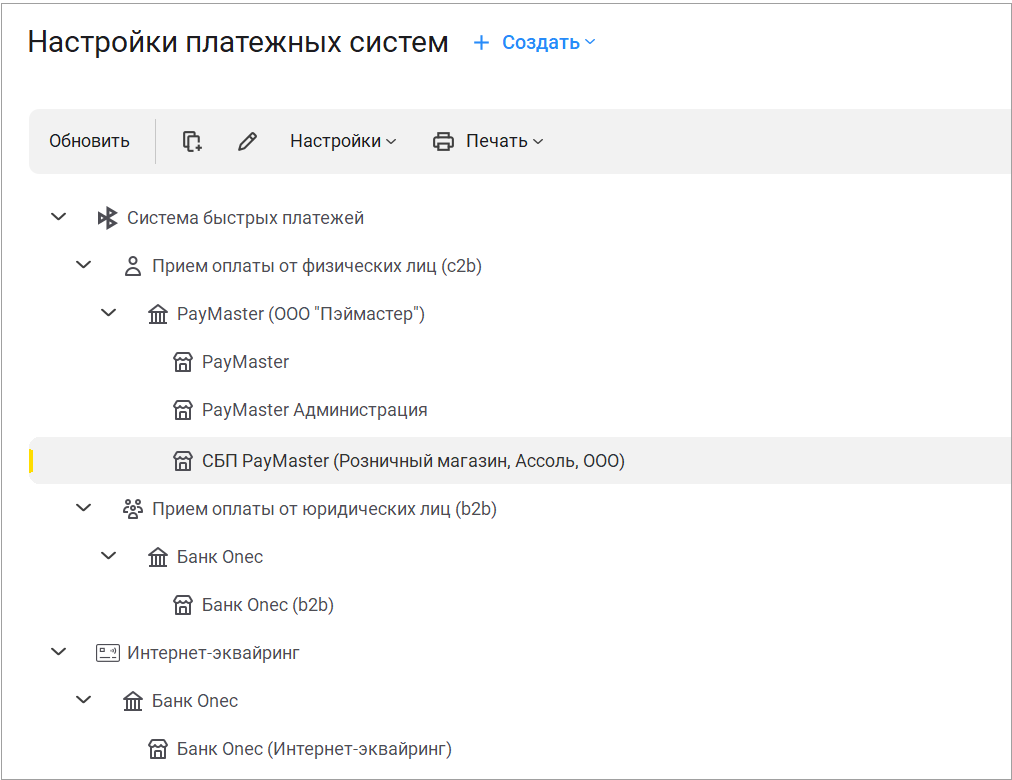Image resolution: width=1012 pixels, height=780 pixels.
Task: Collapse the Прием оплаты от физических лиц node
Action: [84, 265]
